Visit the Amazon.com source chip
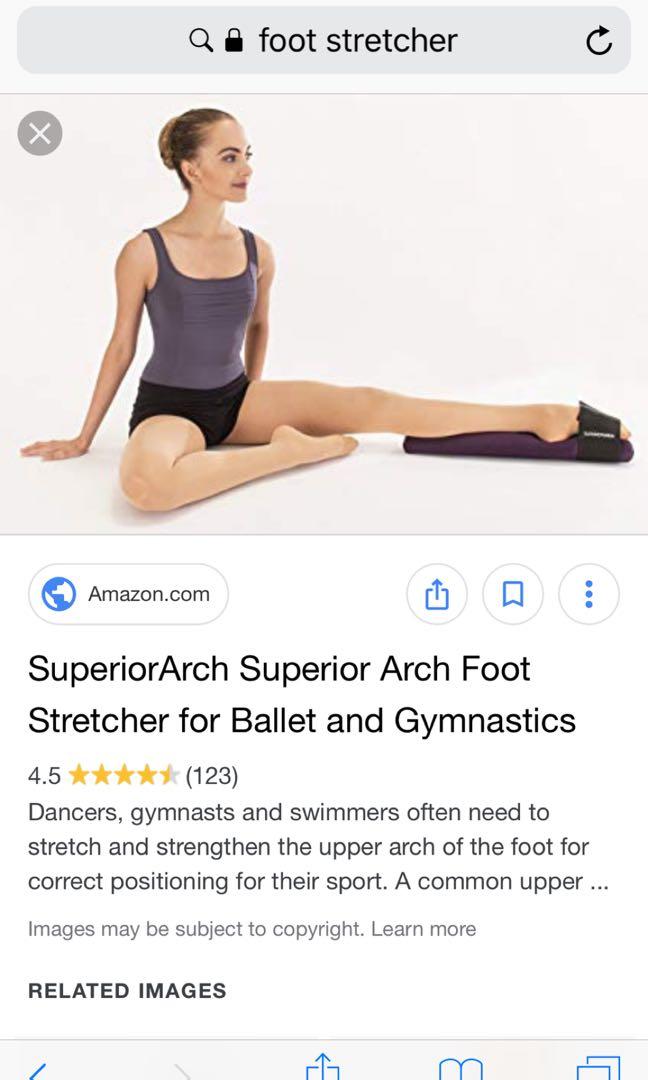This screenshot has width=648, height=1080. [x=128, y=594]
